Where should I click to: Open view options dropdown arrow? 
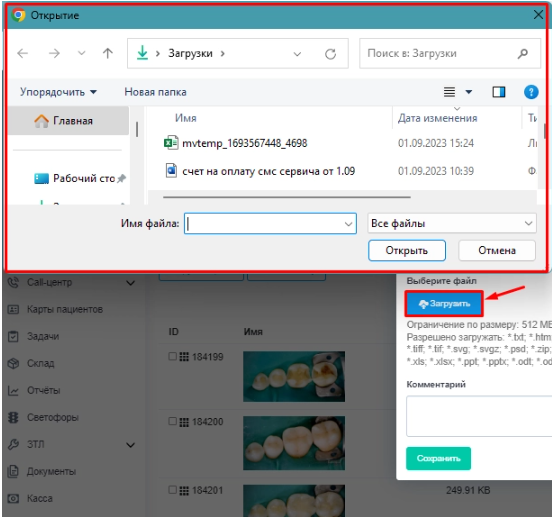click(x=469, y=92)
